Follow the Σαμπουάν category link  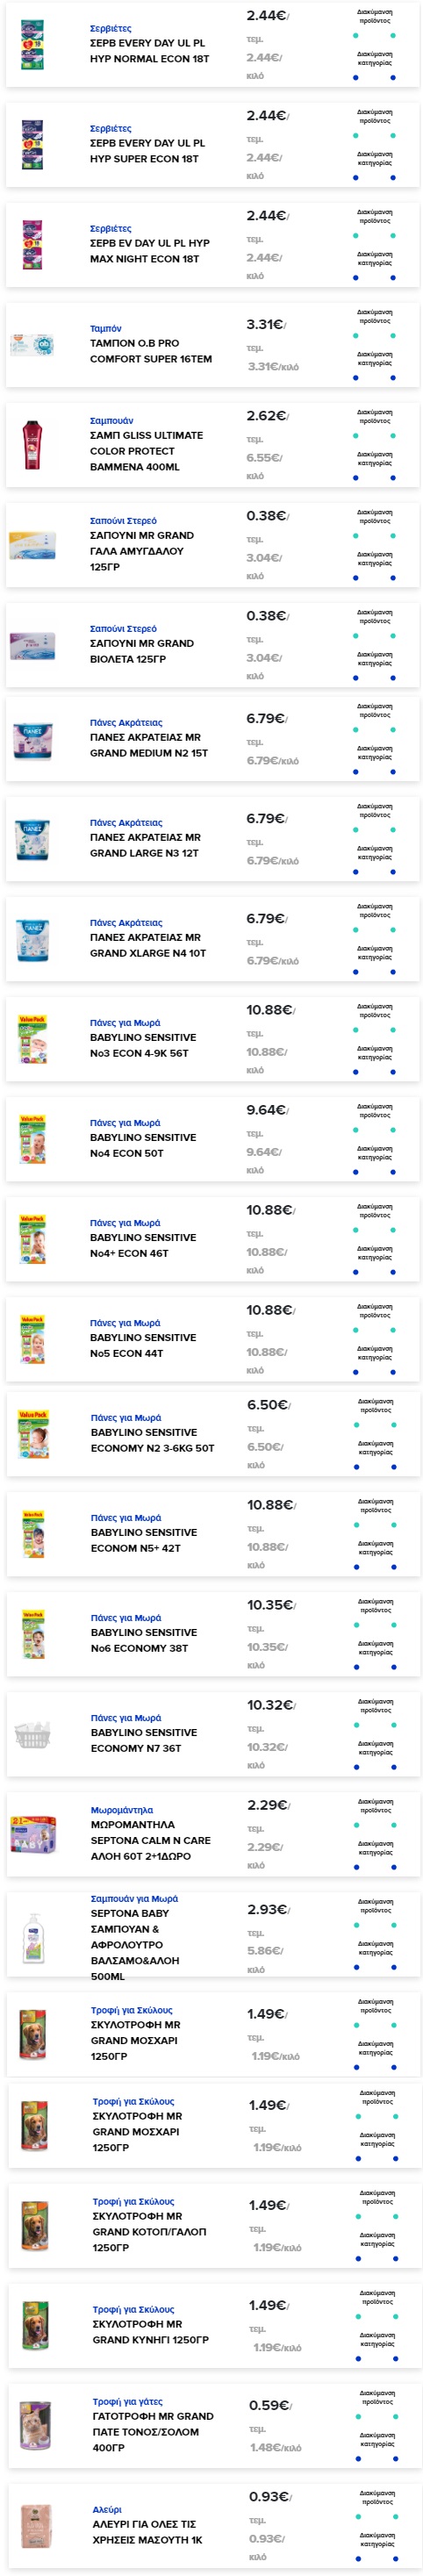click(111, 420)
